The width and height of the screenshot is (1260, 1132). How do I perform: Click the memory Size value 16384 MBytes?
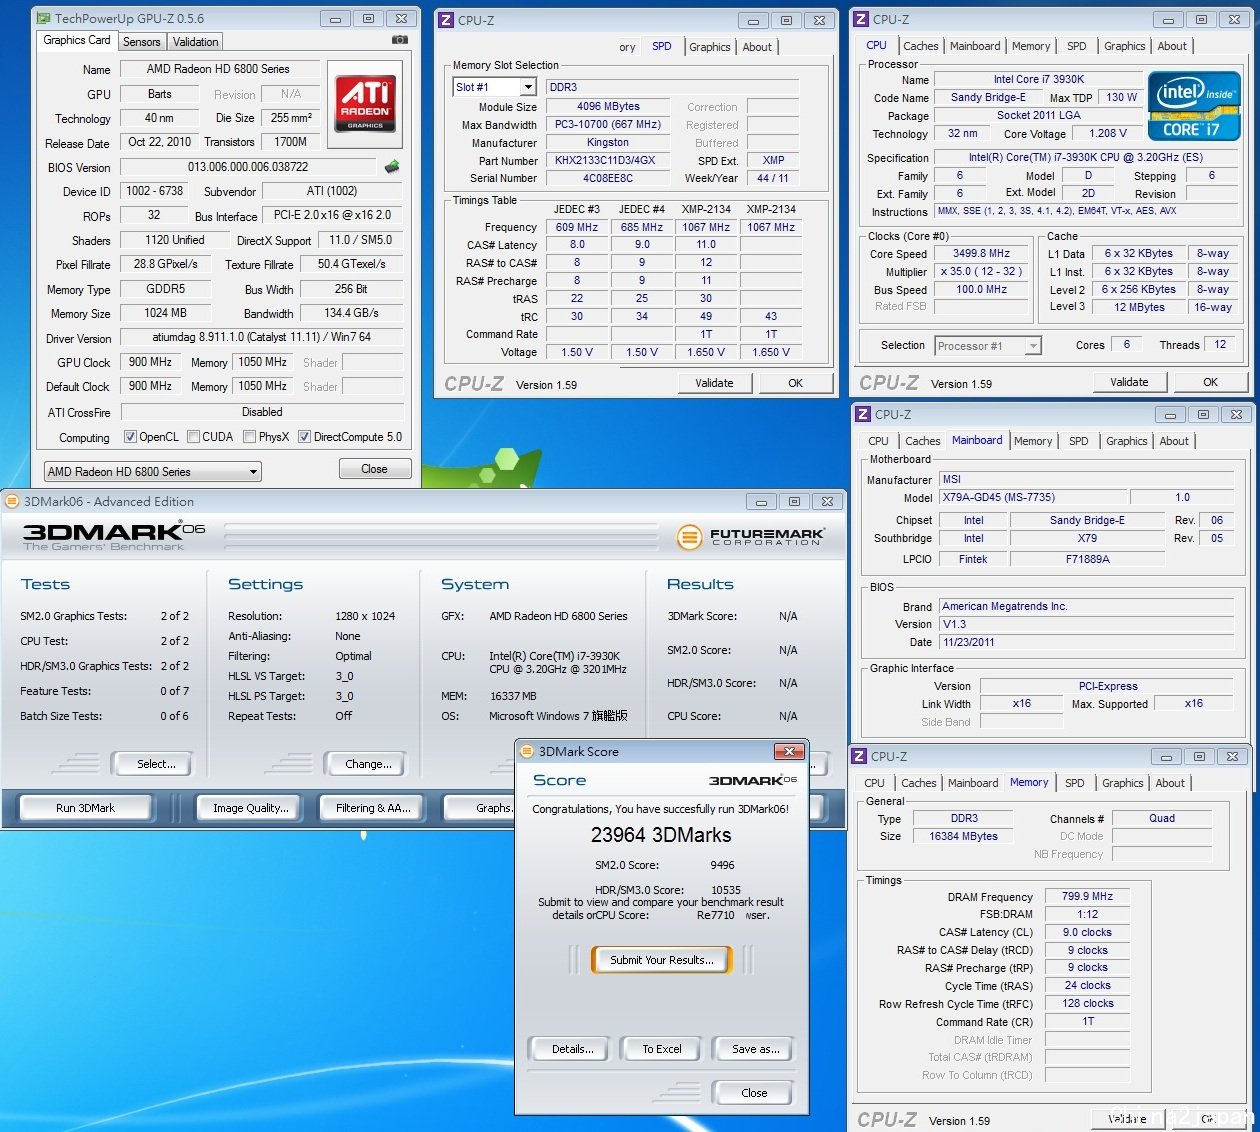tap(963, 836)
